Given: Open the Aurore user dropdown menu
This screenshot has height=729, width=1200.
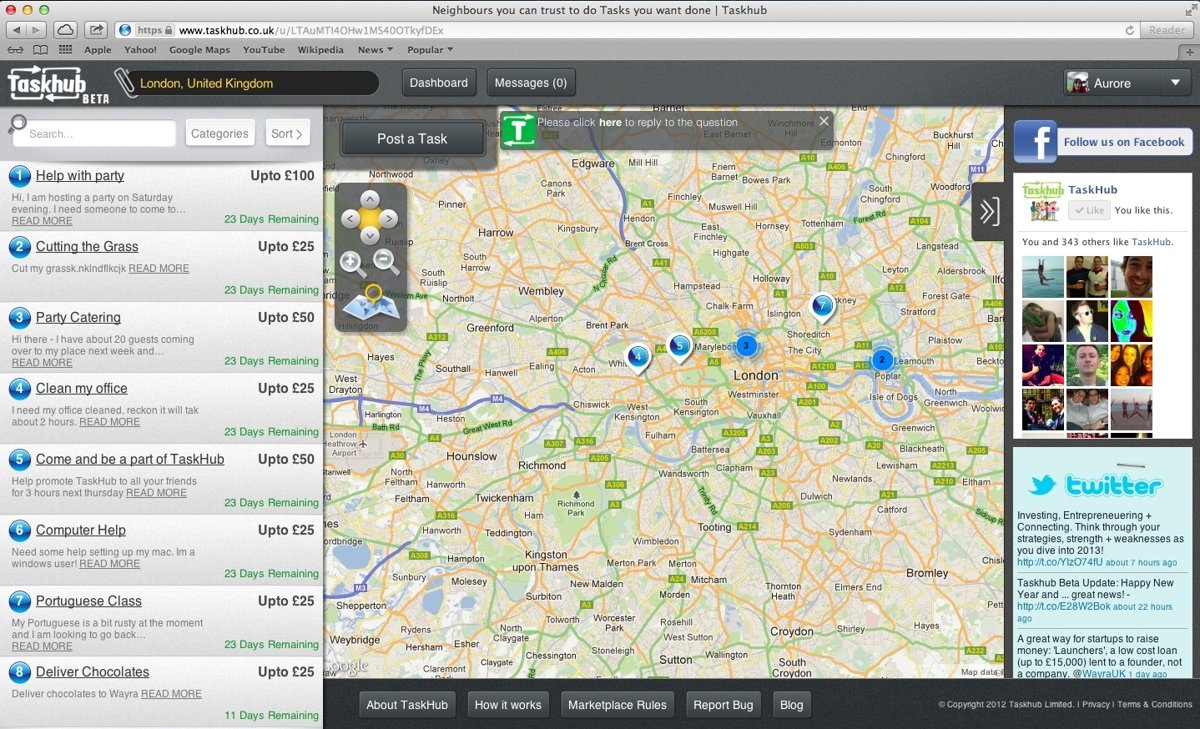Looking at the screenshot, I should [1126, 83].
